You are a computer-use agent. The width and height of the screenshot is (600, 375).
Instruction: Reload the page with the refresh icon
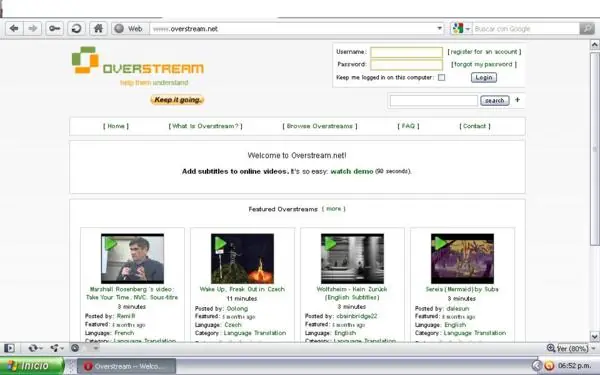tap(76, 28)
